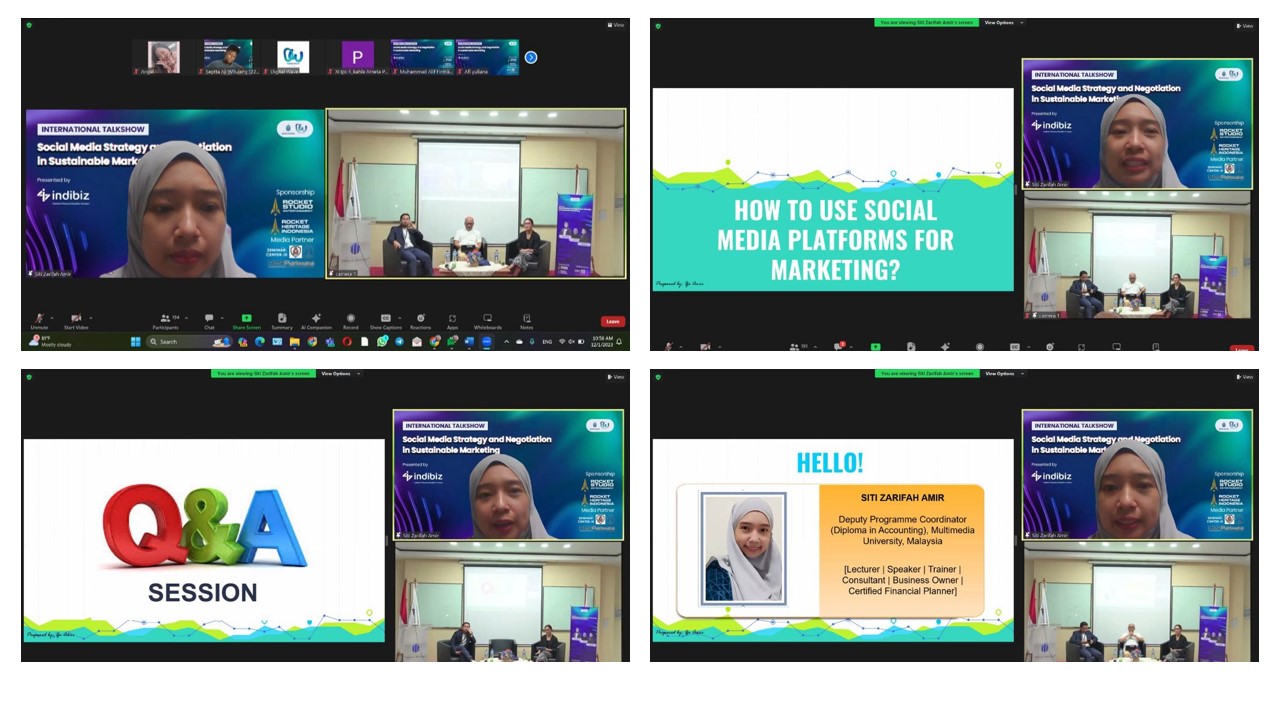This screenshot has height=720, width=1280.
Task: Select the purple P avatar thumbnail
Action: [x=357, y=57]
